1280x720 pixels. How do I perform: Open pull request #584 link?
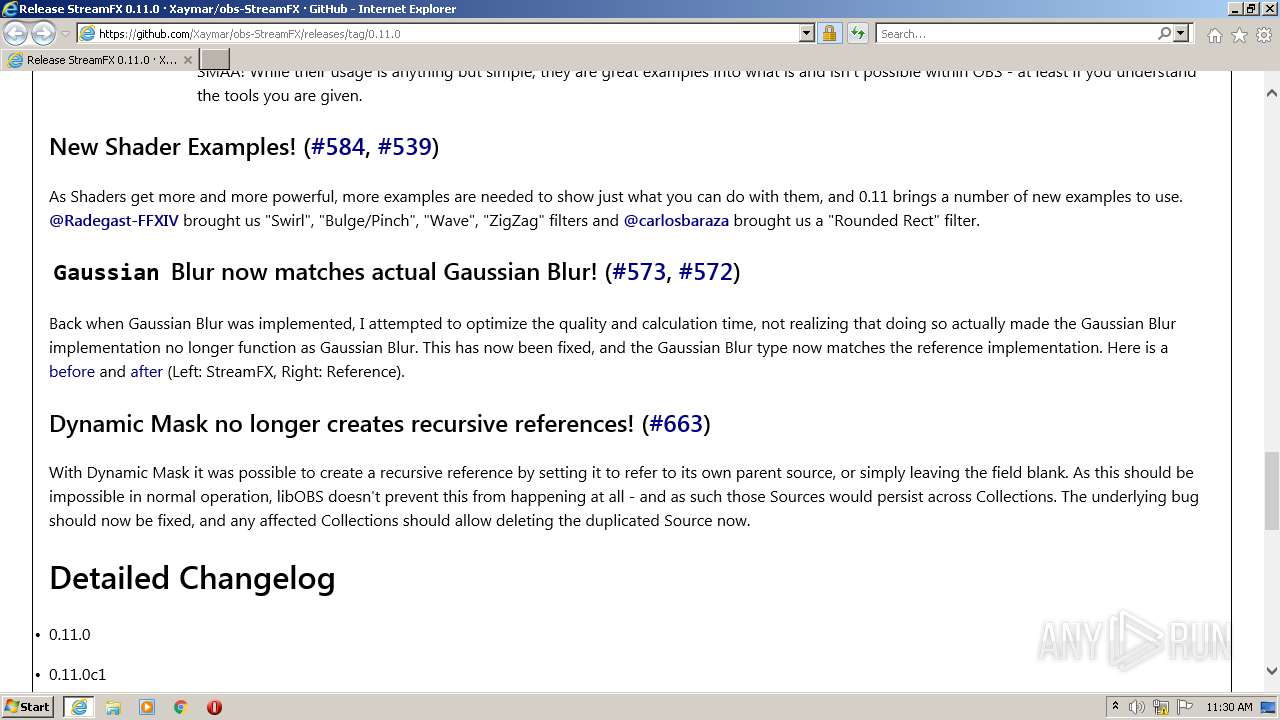tap(338, 147)
